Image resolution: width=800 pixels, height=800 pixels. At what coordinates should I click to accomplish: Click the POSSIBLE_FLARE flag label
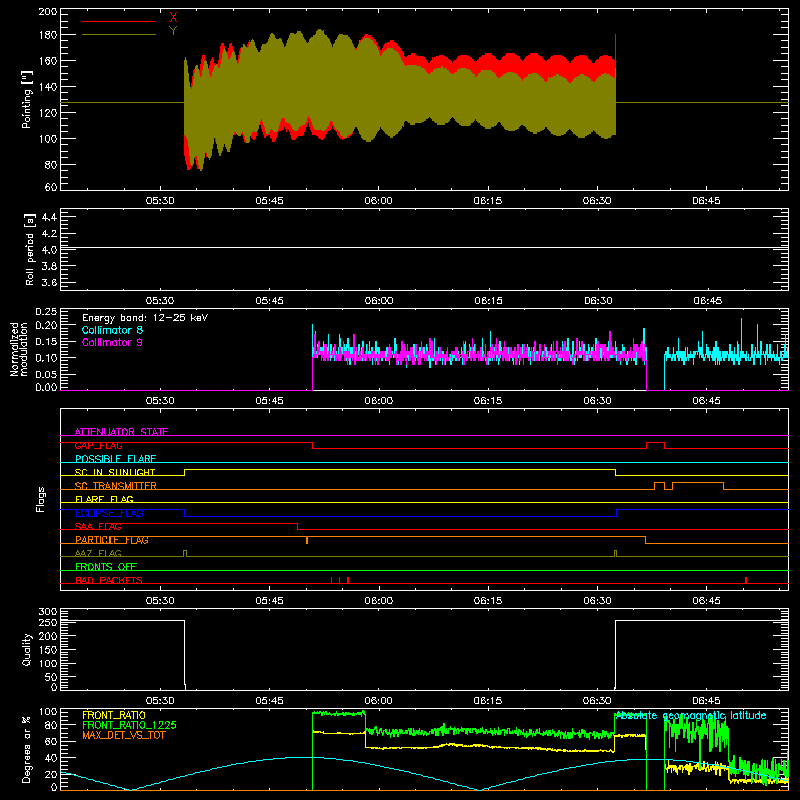115,459
